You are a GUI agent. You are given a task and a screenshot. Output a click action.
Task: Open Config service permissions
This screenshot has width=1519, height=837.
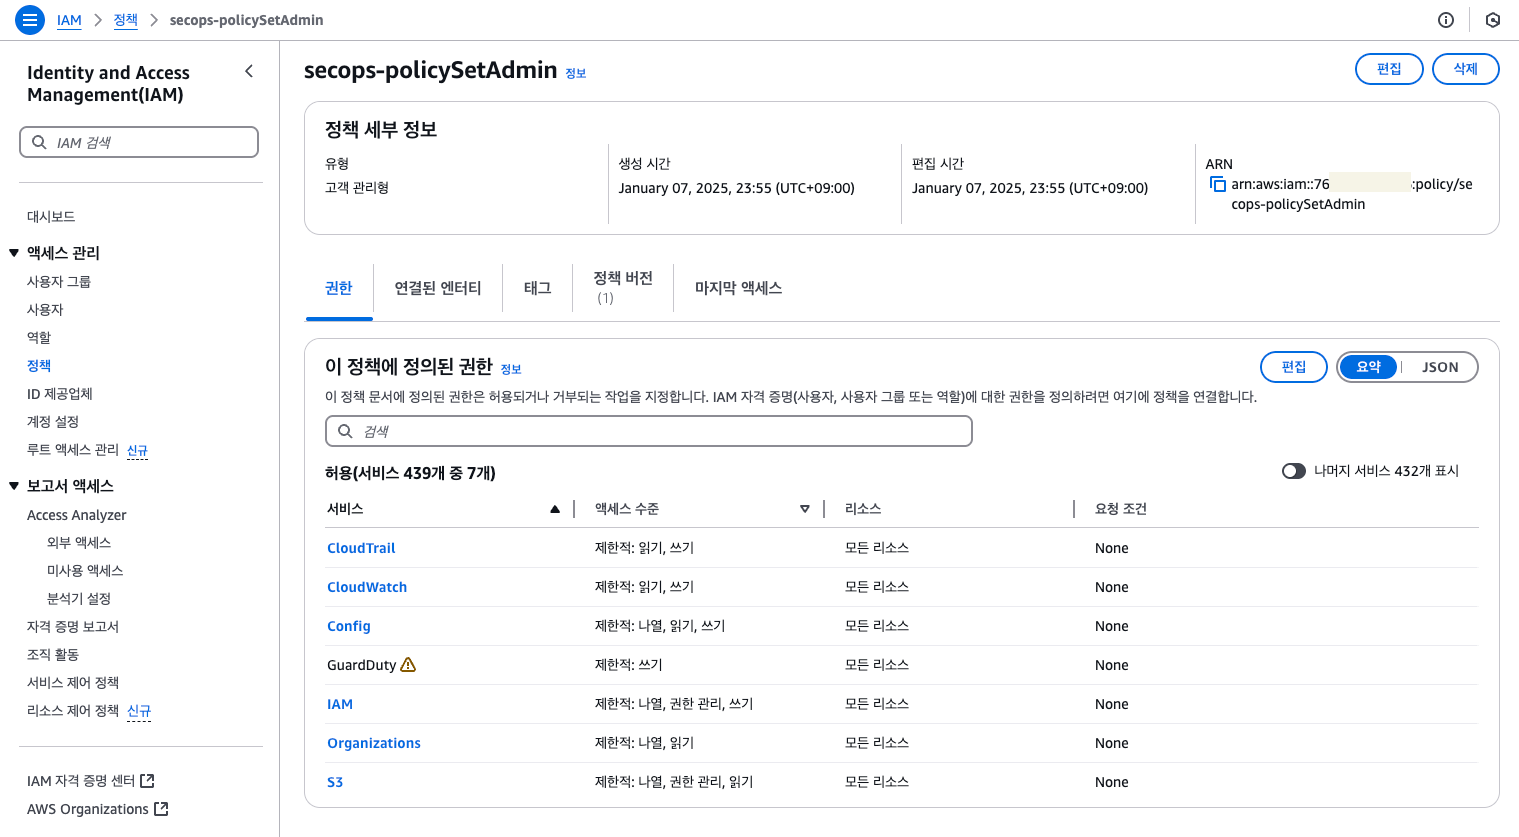coord(349,626)
